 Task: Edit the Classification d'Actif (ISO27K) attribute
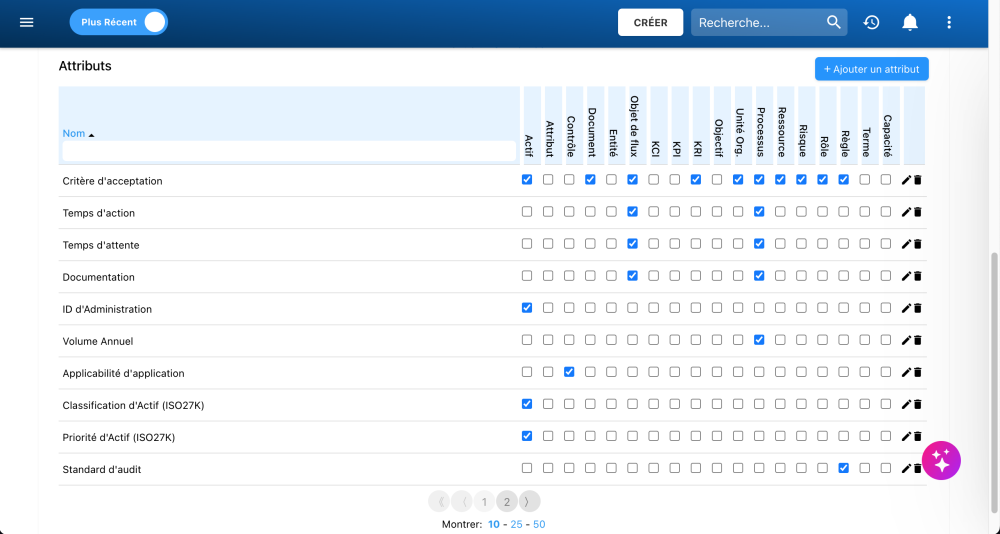point(906,404)
